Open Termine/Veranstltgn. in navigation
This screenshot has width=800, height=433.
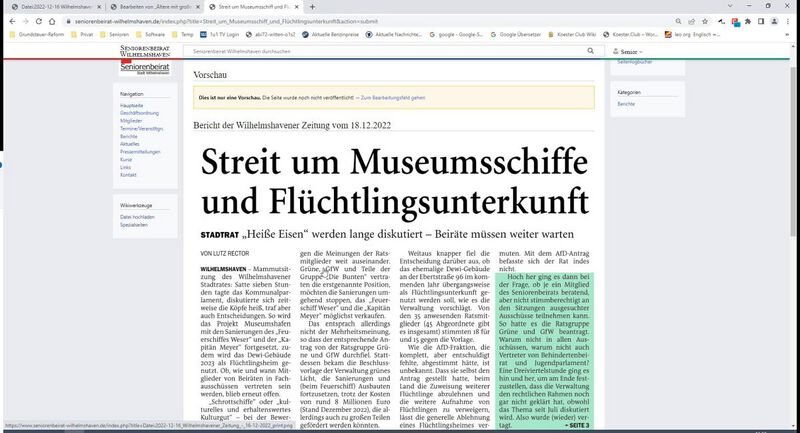click(x=141, y=129)
